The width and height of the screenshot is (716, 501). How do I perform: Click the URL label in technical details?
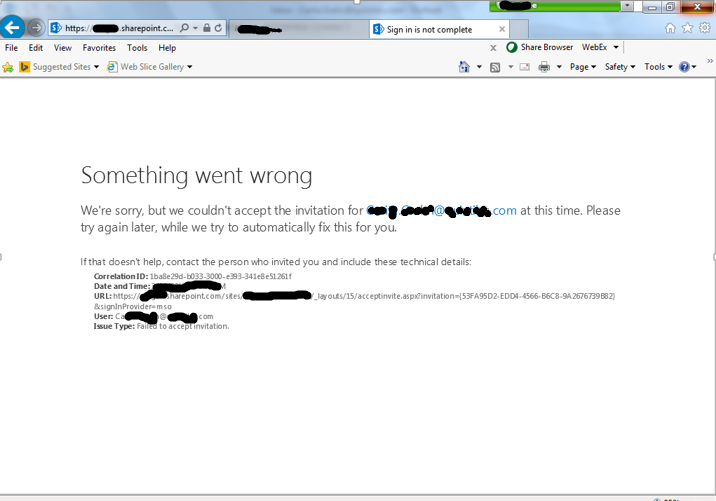(x=102, y=296)
